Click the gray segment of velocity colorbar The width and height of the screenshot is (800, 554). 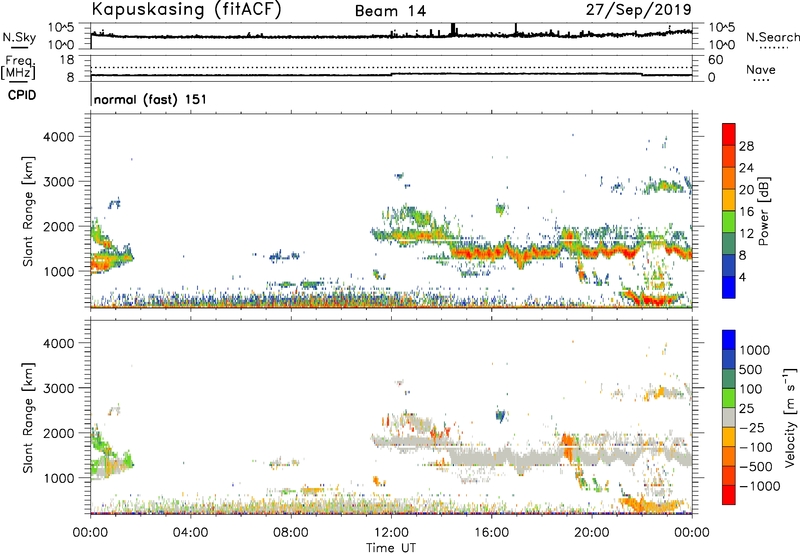729,418
